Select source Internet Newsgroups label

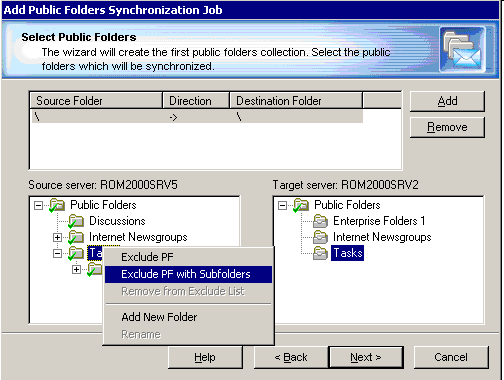tap(138, 237)
